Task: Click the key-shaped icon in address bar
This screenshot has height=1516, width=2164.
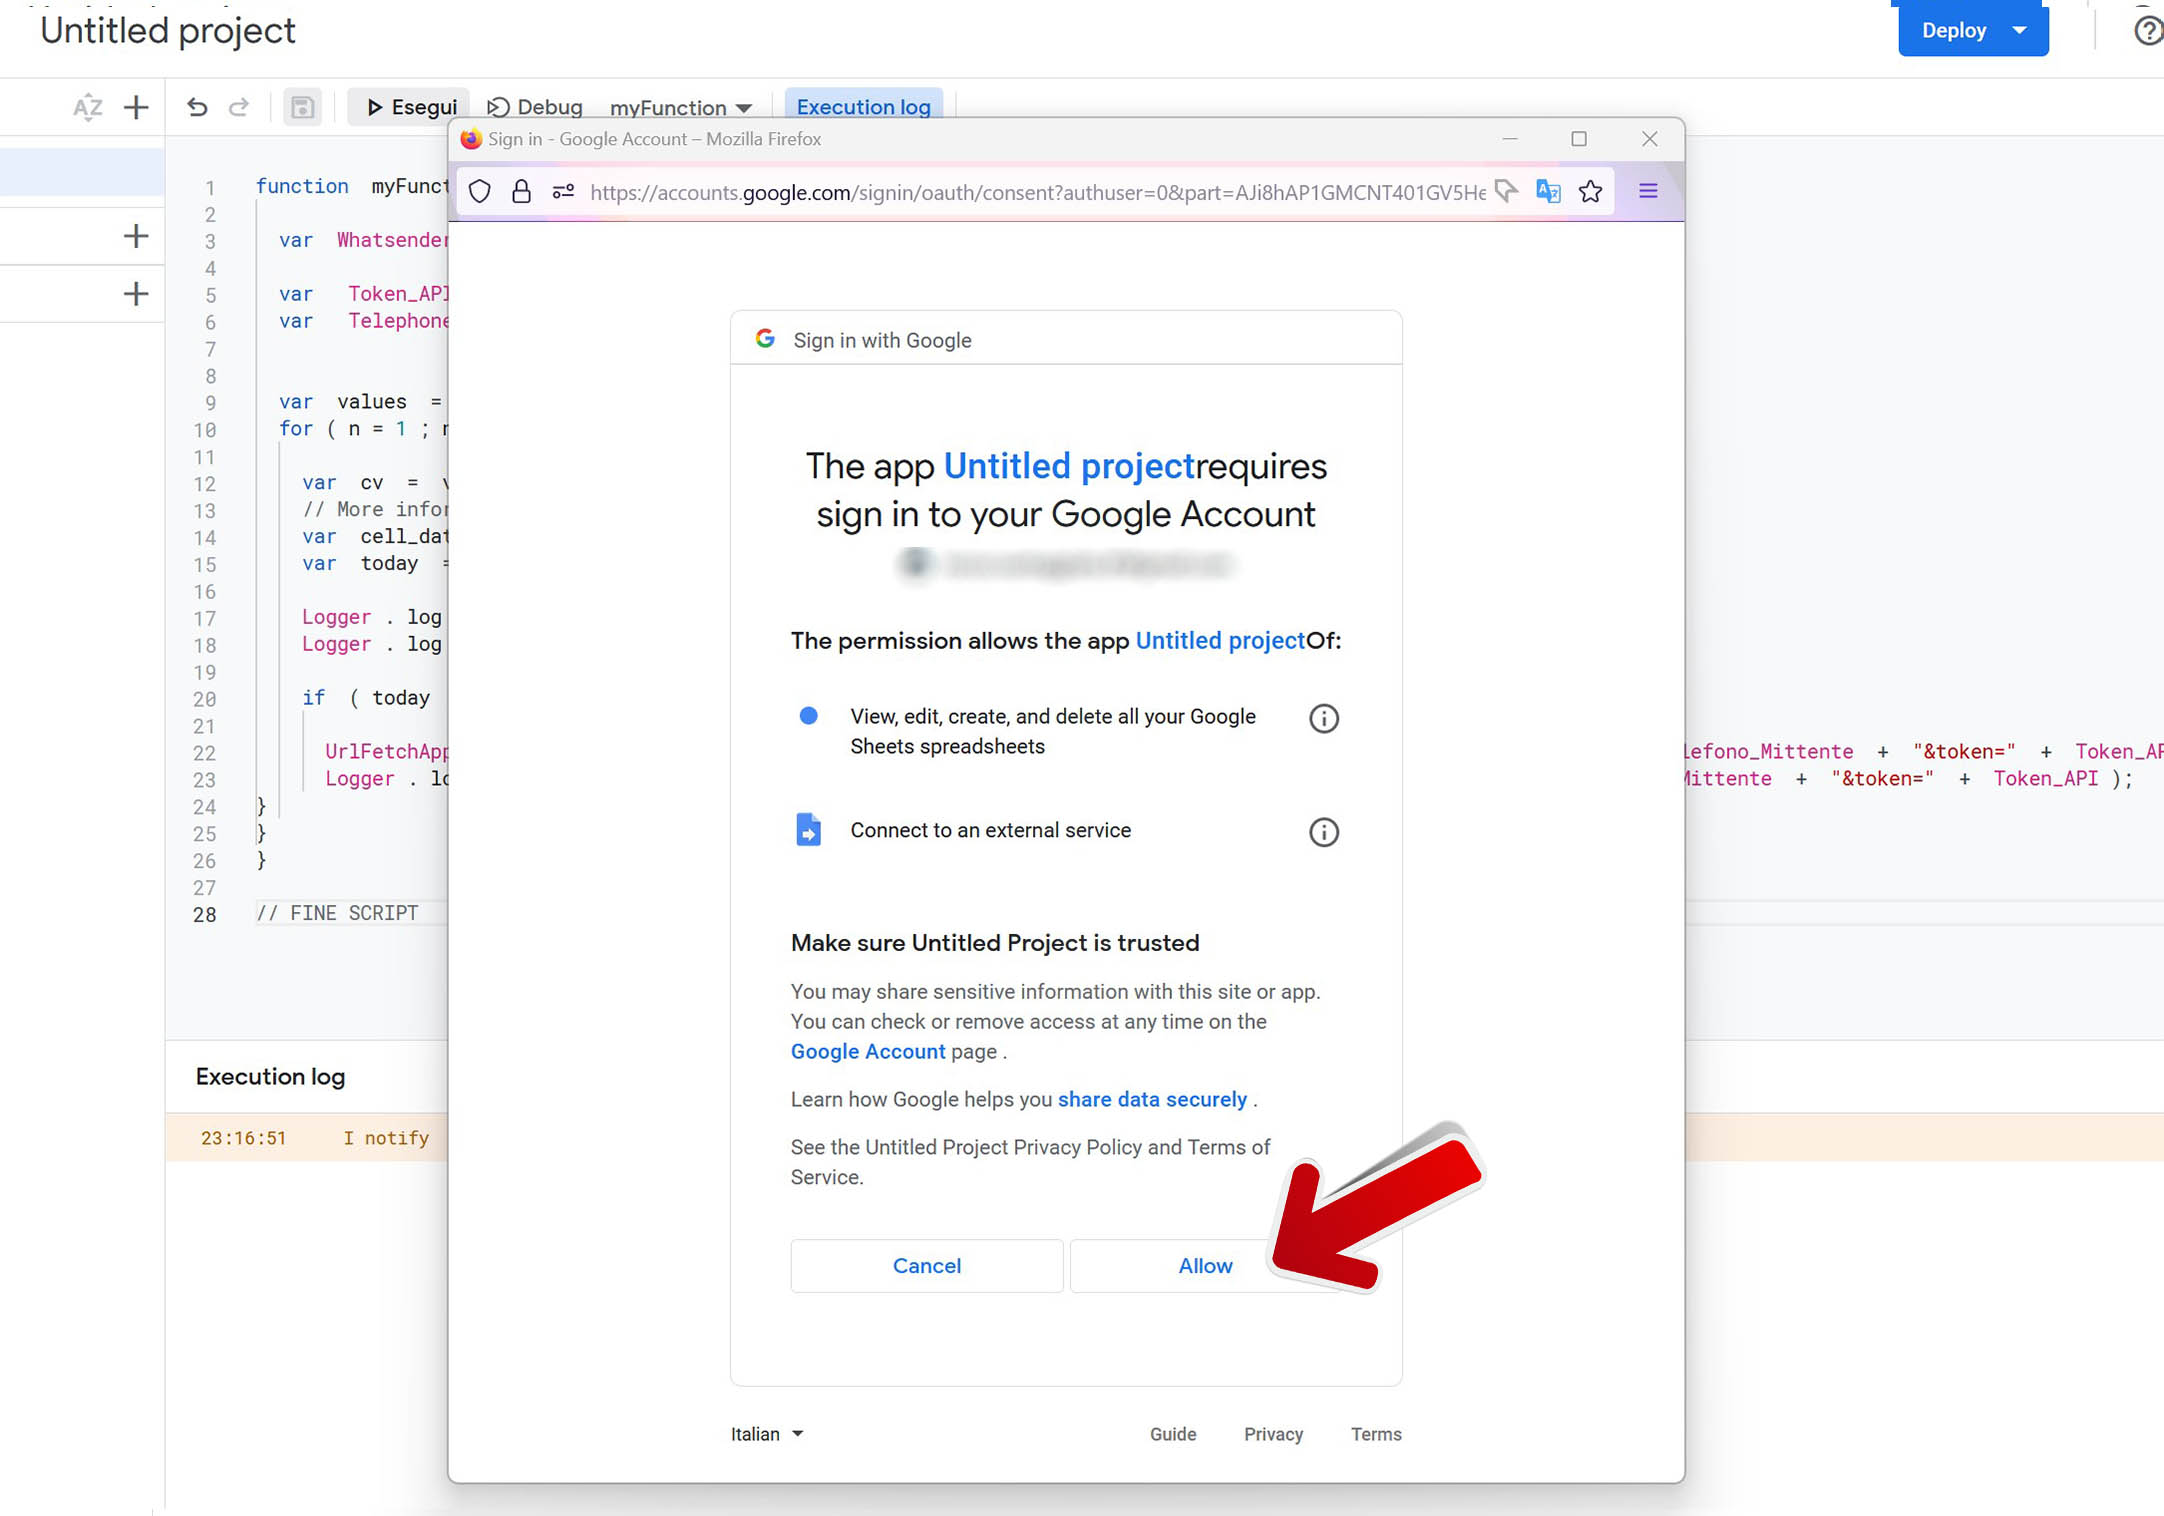Action: (1506, 190)
